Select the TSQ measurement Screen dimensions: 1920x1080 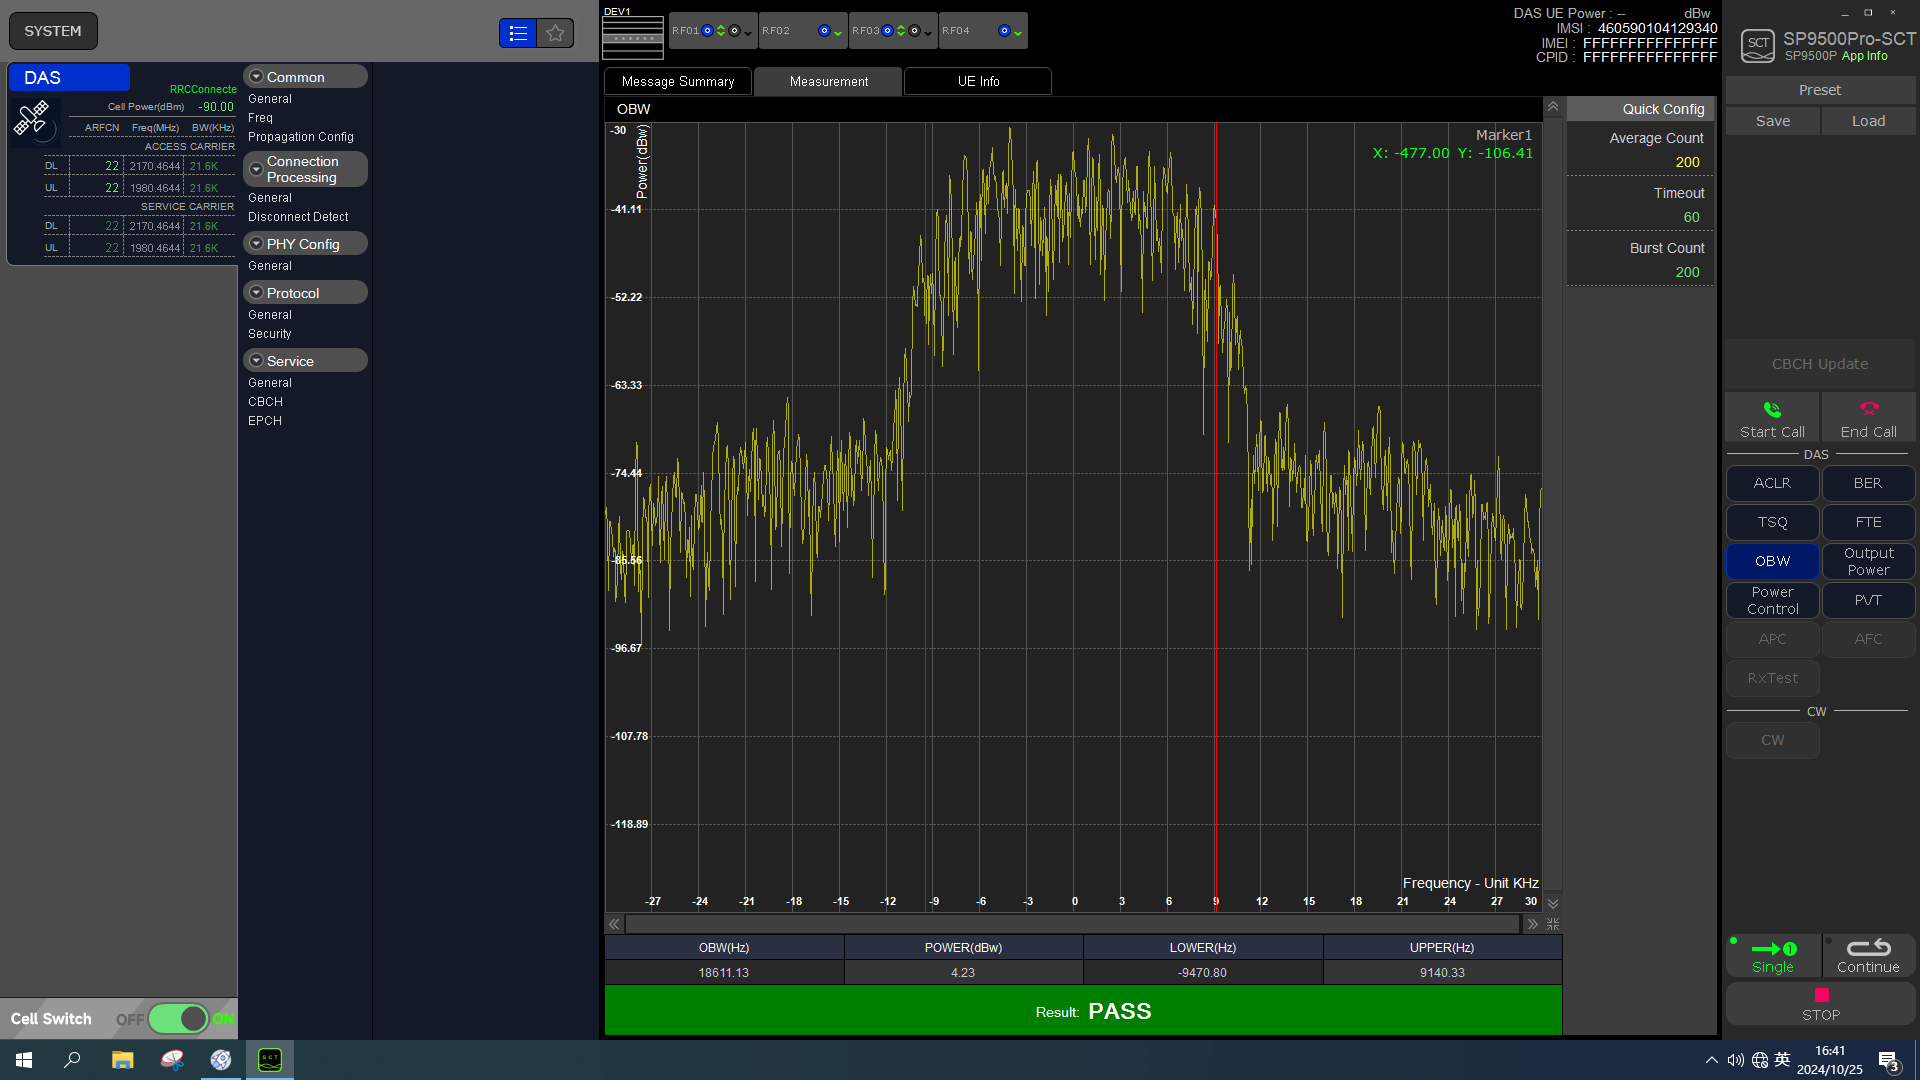1772,522
